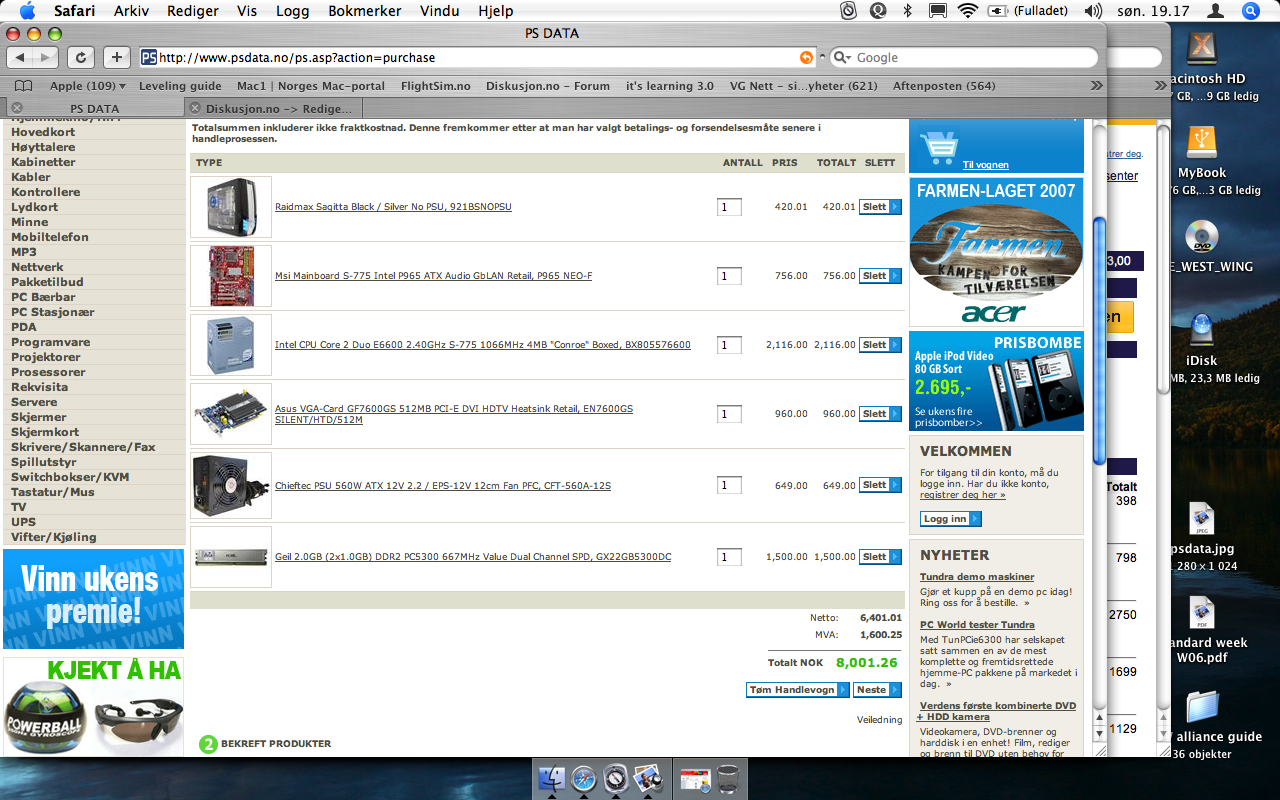Open Finder from the Dock

point(552,780)
